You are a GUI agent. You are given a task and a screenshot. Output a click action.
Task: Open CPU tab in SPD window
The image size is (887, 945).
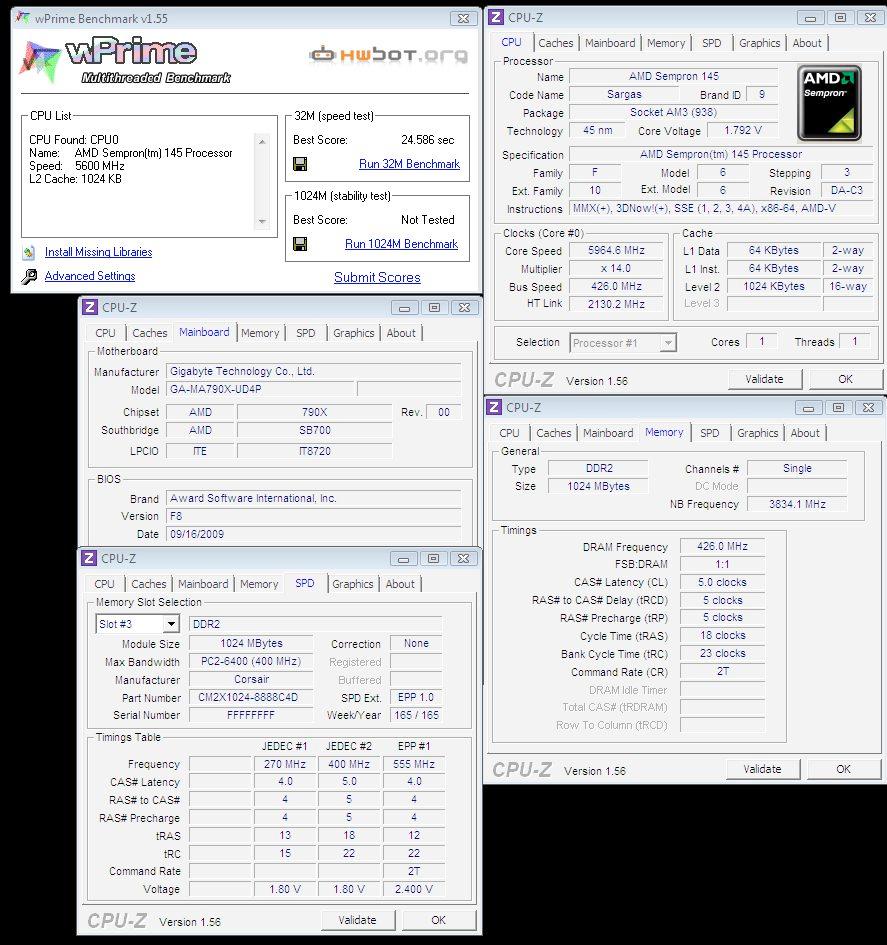point(104,585)
